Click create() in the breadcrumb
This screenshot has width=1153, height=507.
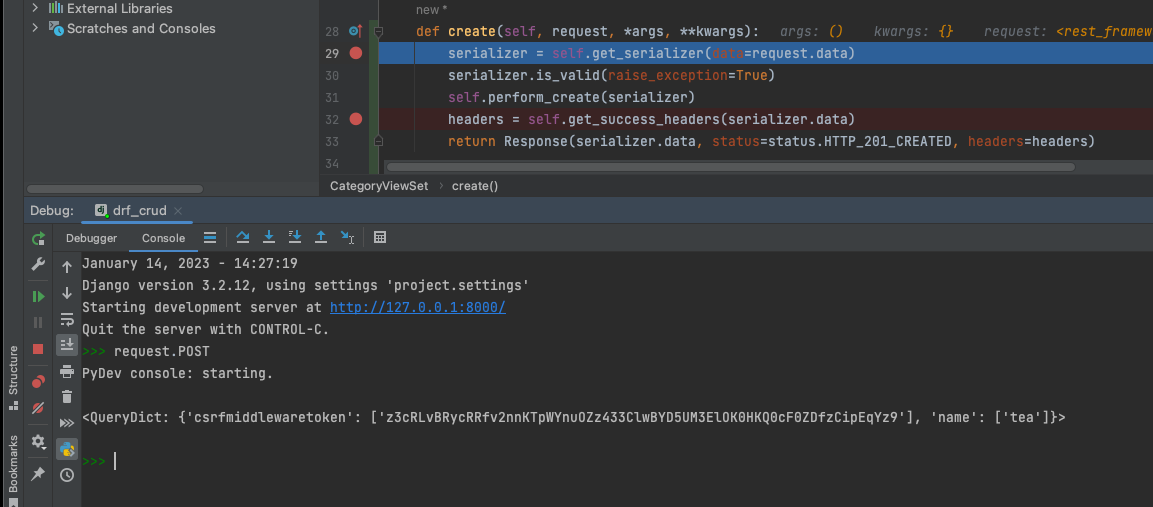point(475,186)
